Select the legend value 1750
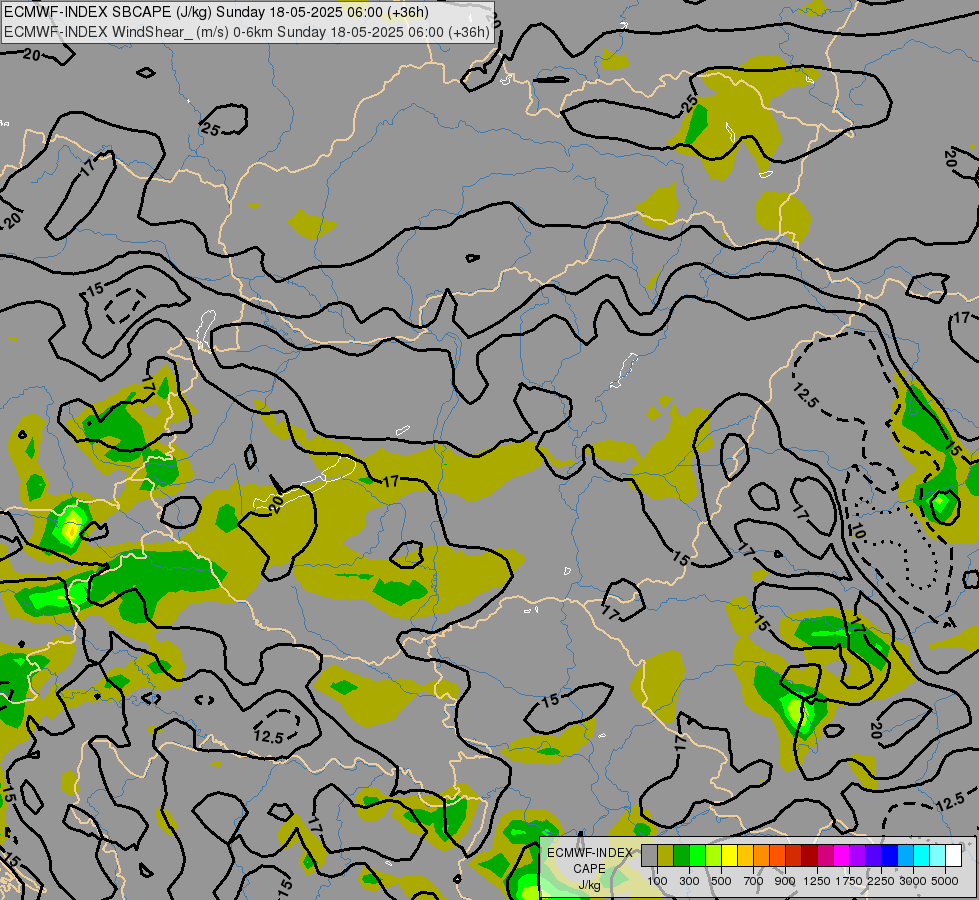This screenshot has height=900, width=979. click(x=849, y=881)
